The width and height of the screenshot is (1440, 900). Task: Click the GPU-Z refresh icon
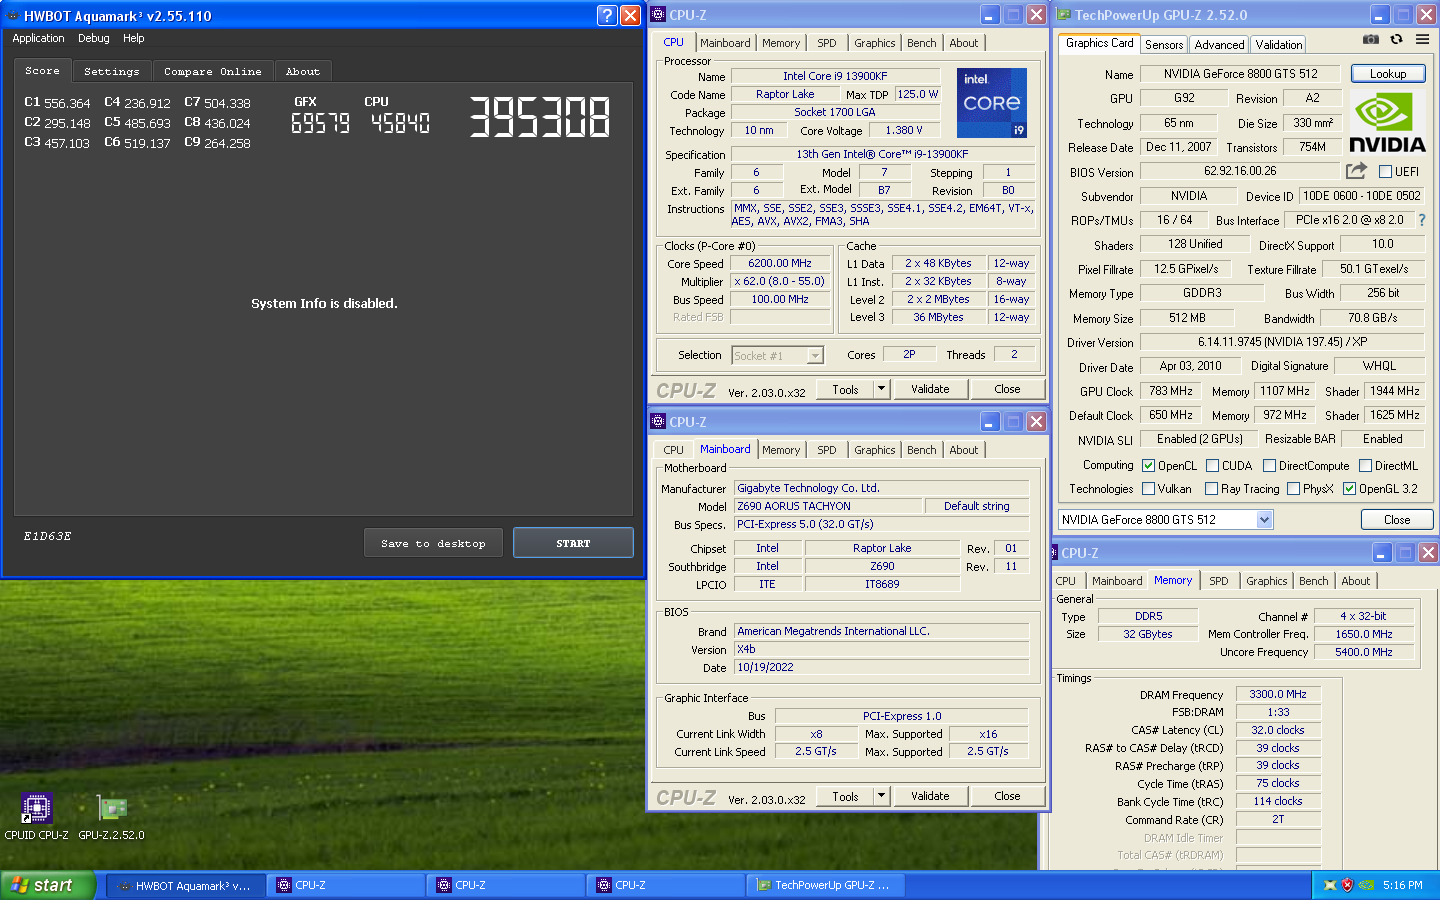click(1396, 39)
